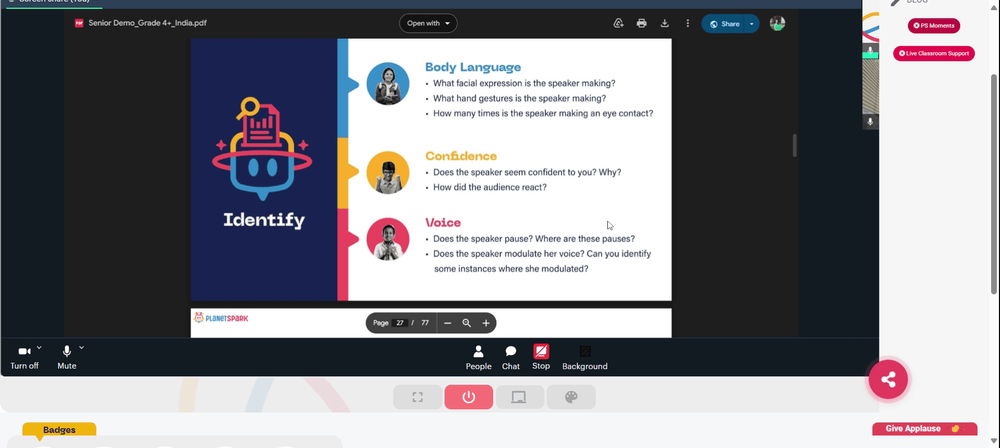The height and width of the screenshot is (448, 1000).
Task: Click the red power button
Action: [469, 397]
